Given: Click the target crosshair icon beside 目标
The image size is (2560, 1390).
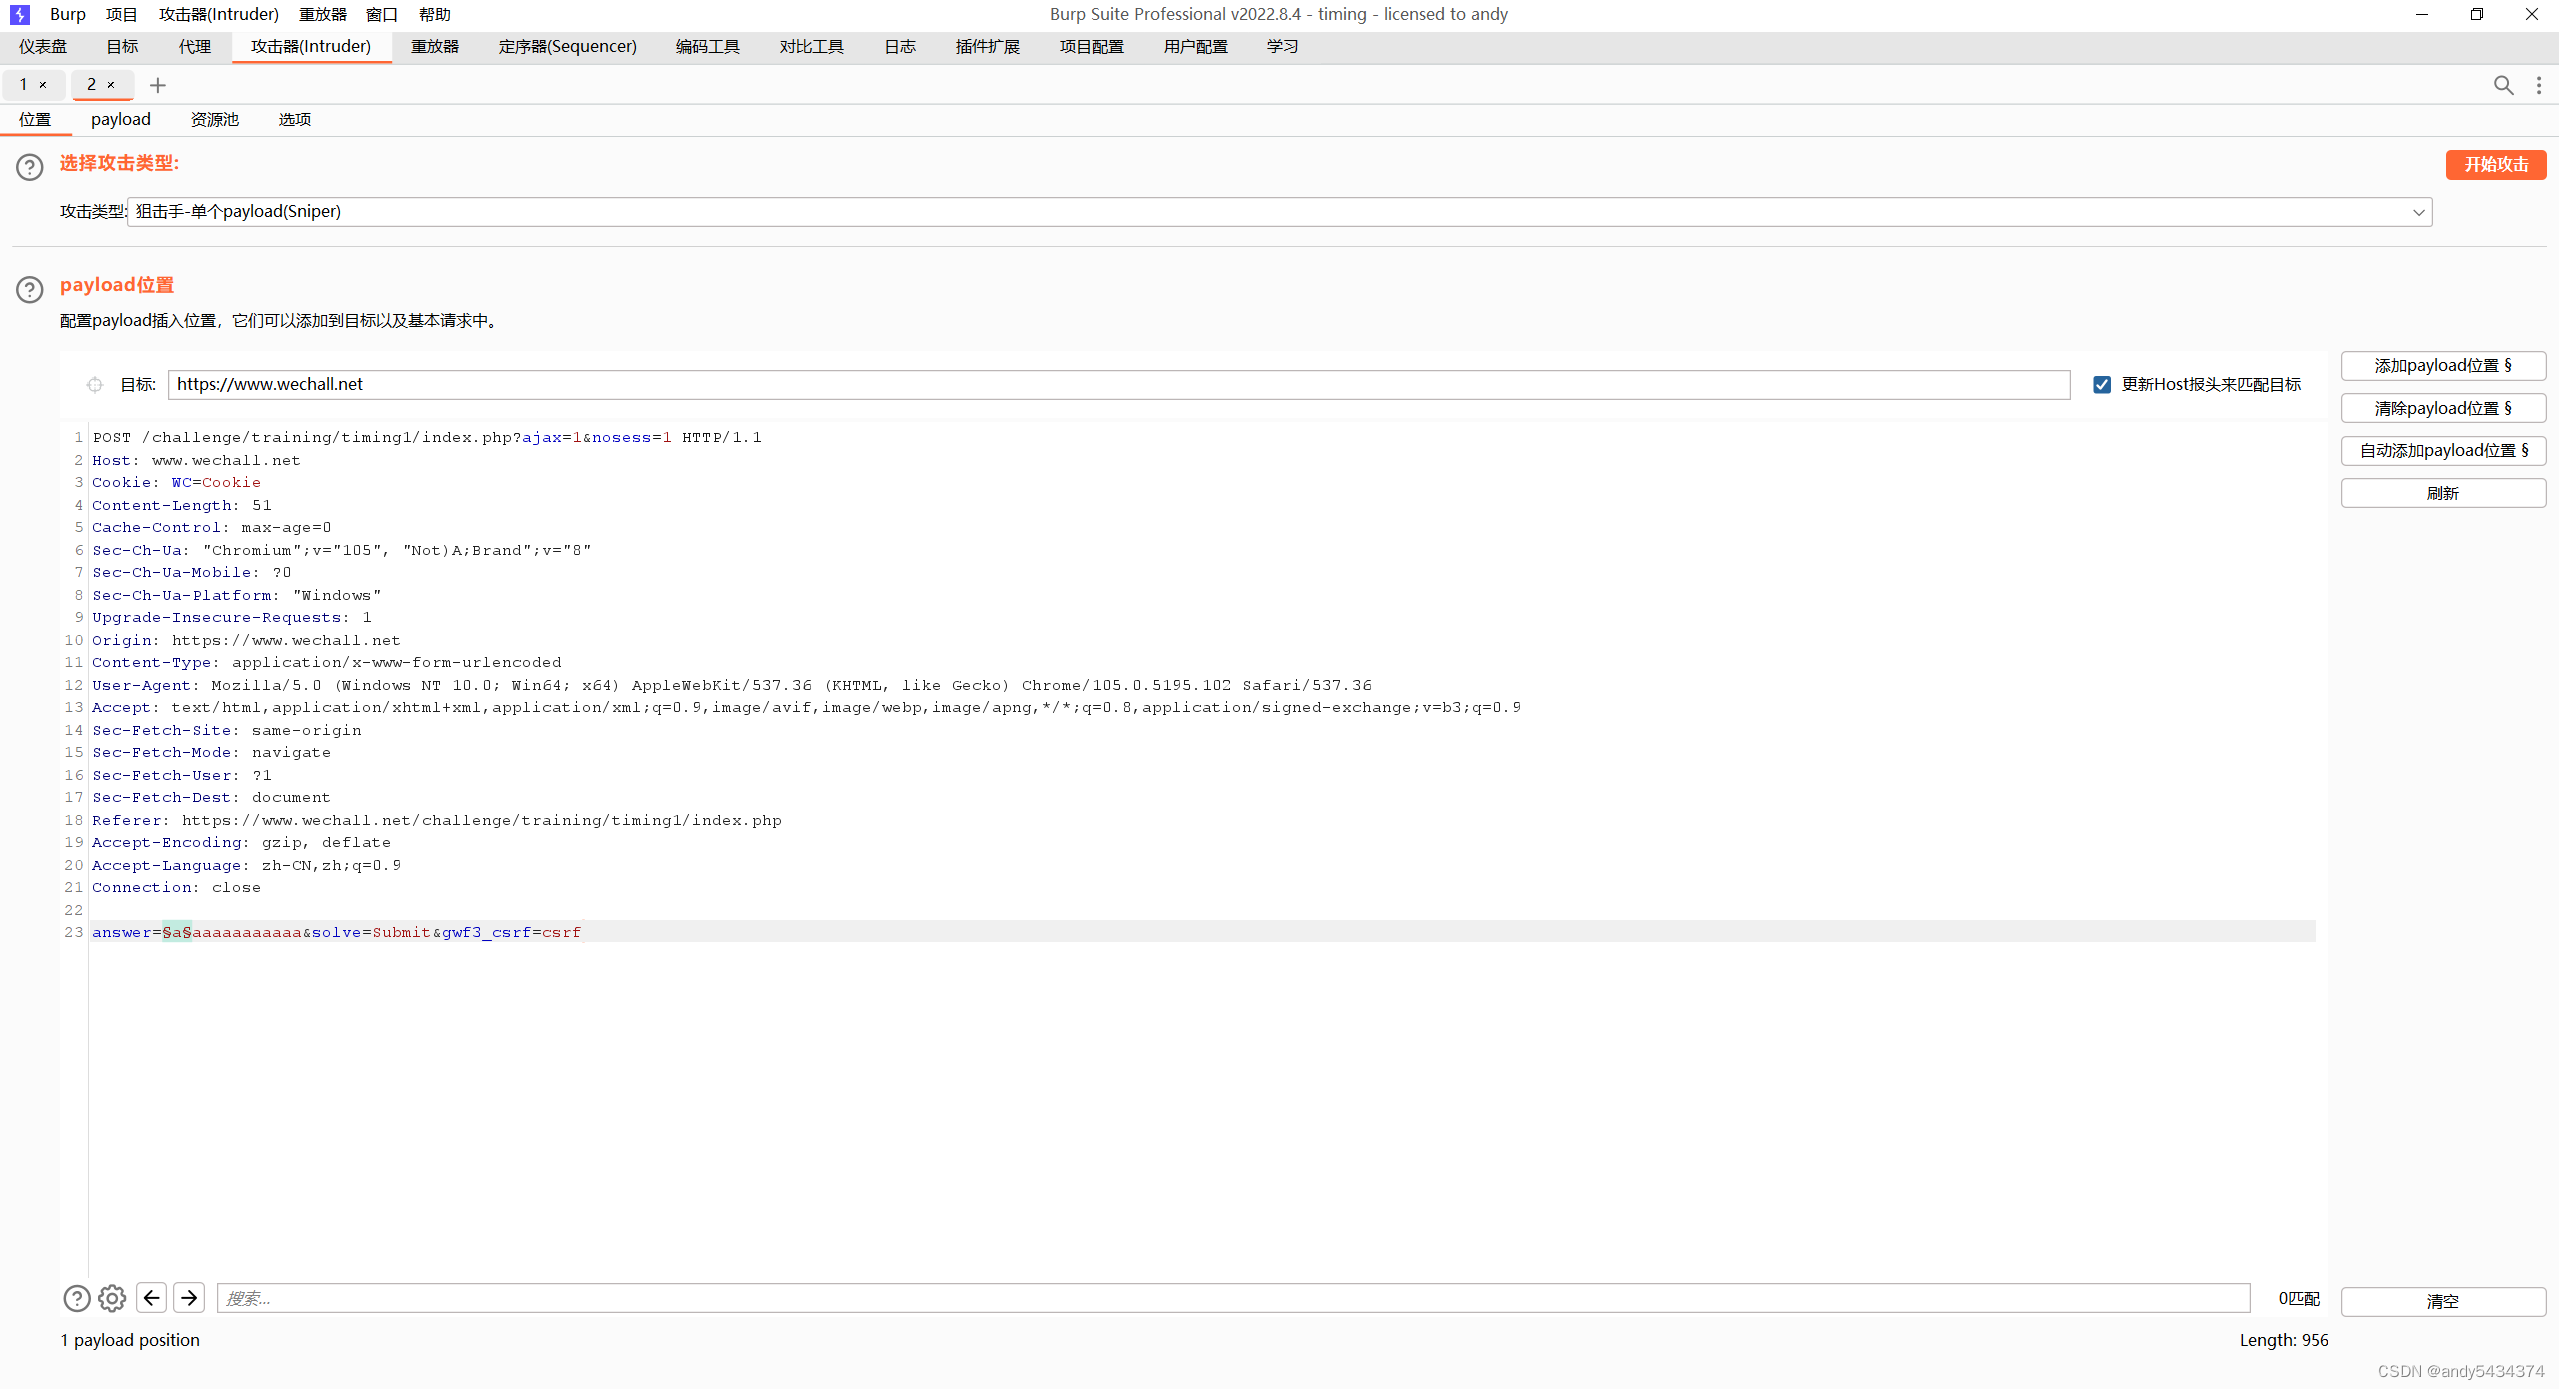Looking at the screenshot, I should (95, 384).
